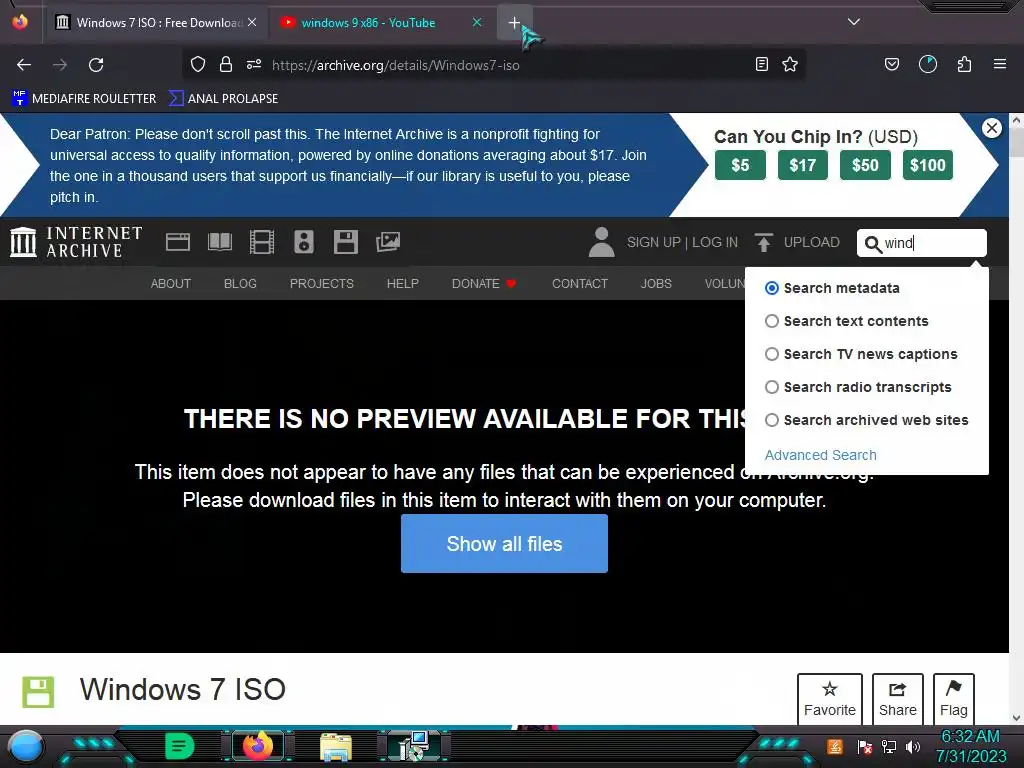Click the volume icon in system tray

pyautogui.click(x=913, y=746)
